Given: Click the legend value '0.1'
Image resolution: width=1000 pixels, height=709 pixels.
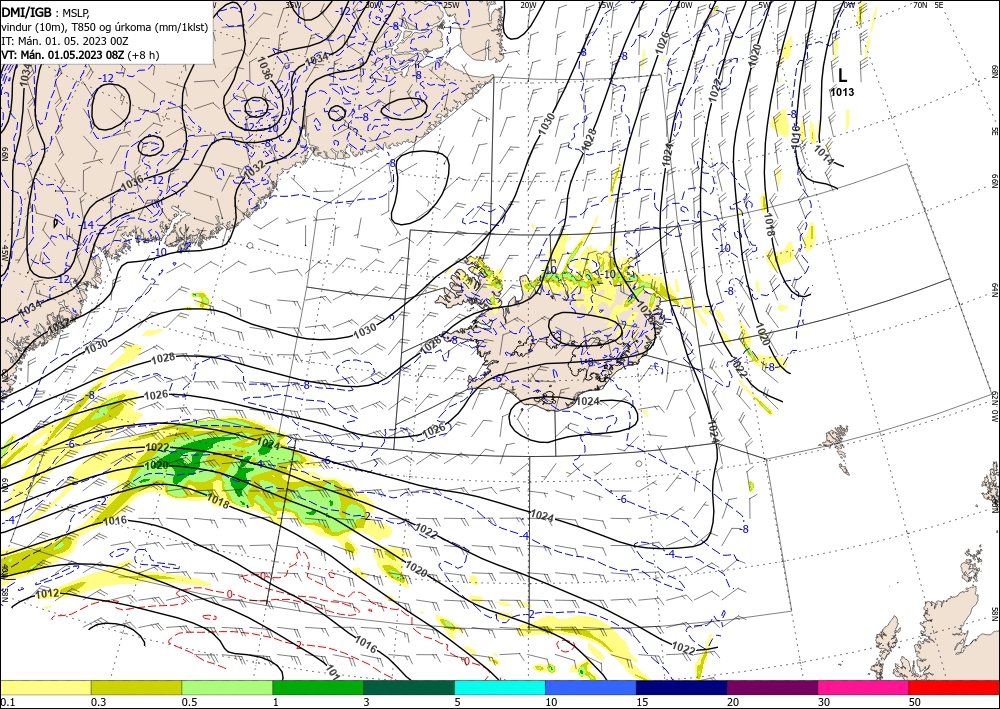Looking at the screenshot, I should [6, 702].
